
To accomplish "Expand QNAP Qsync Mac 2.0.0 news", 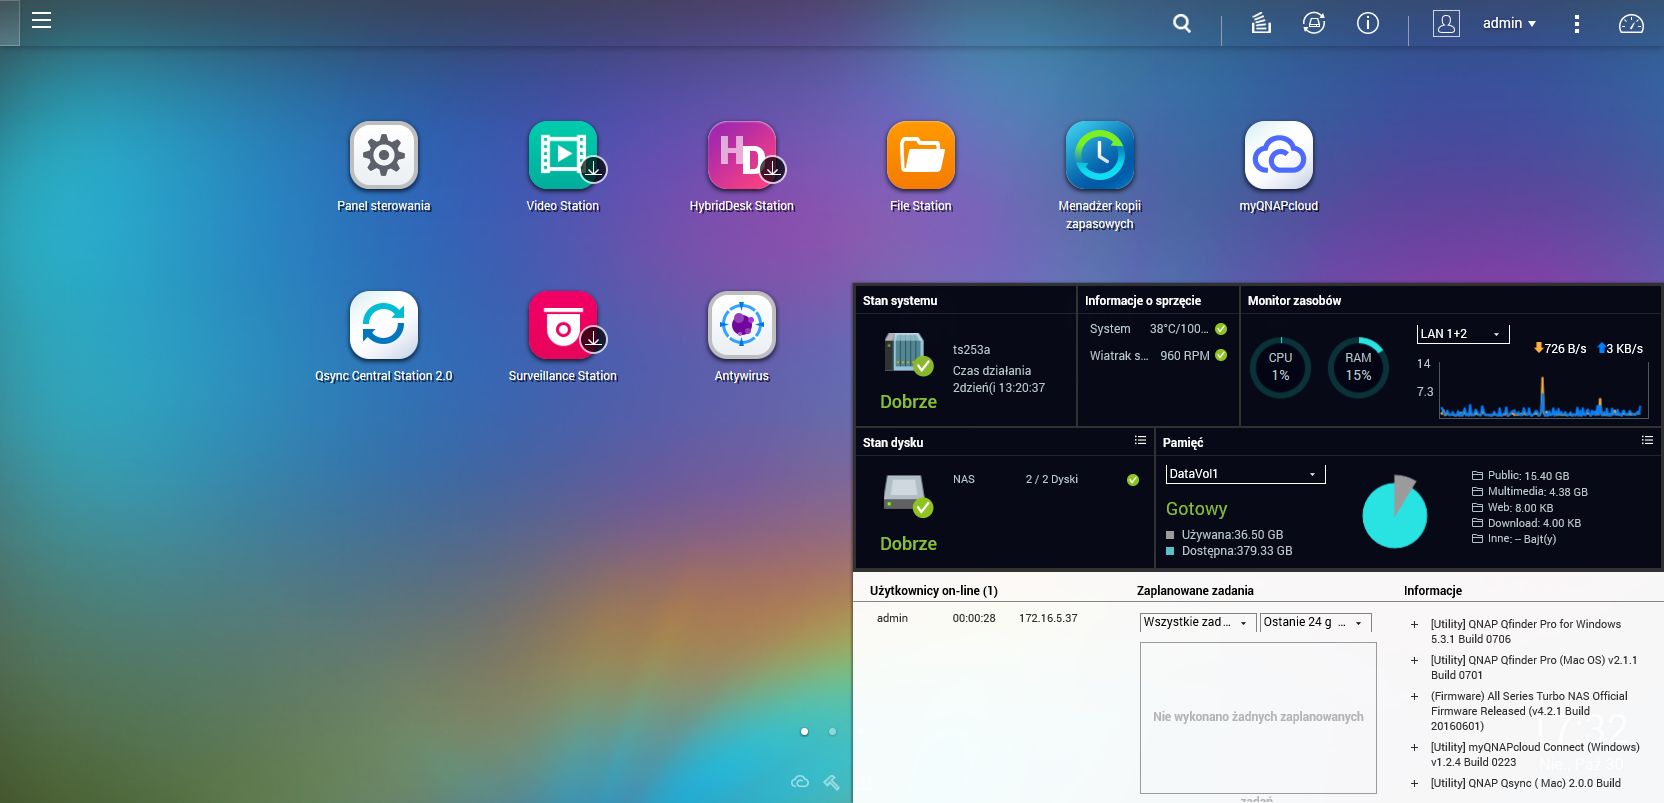I will click(1414, 784).
